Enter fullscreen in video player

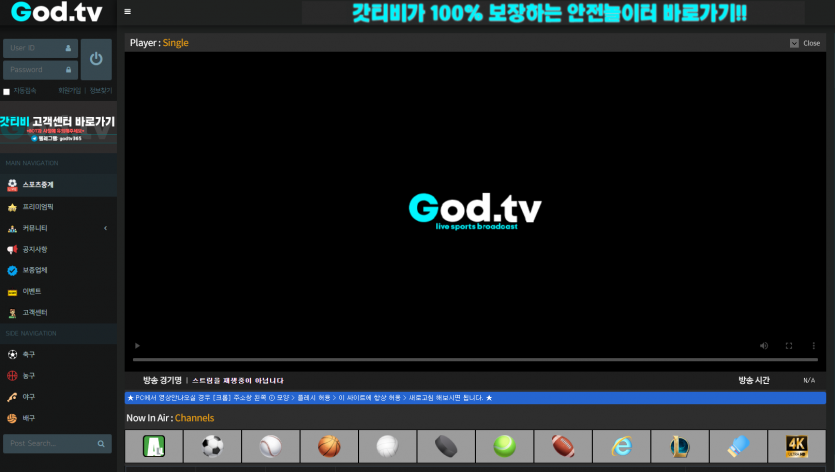coord(789,346)
